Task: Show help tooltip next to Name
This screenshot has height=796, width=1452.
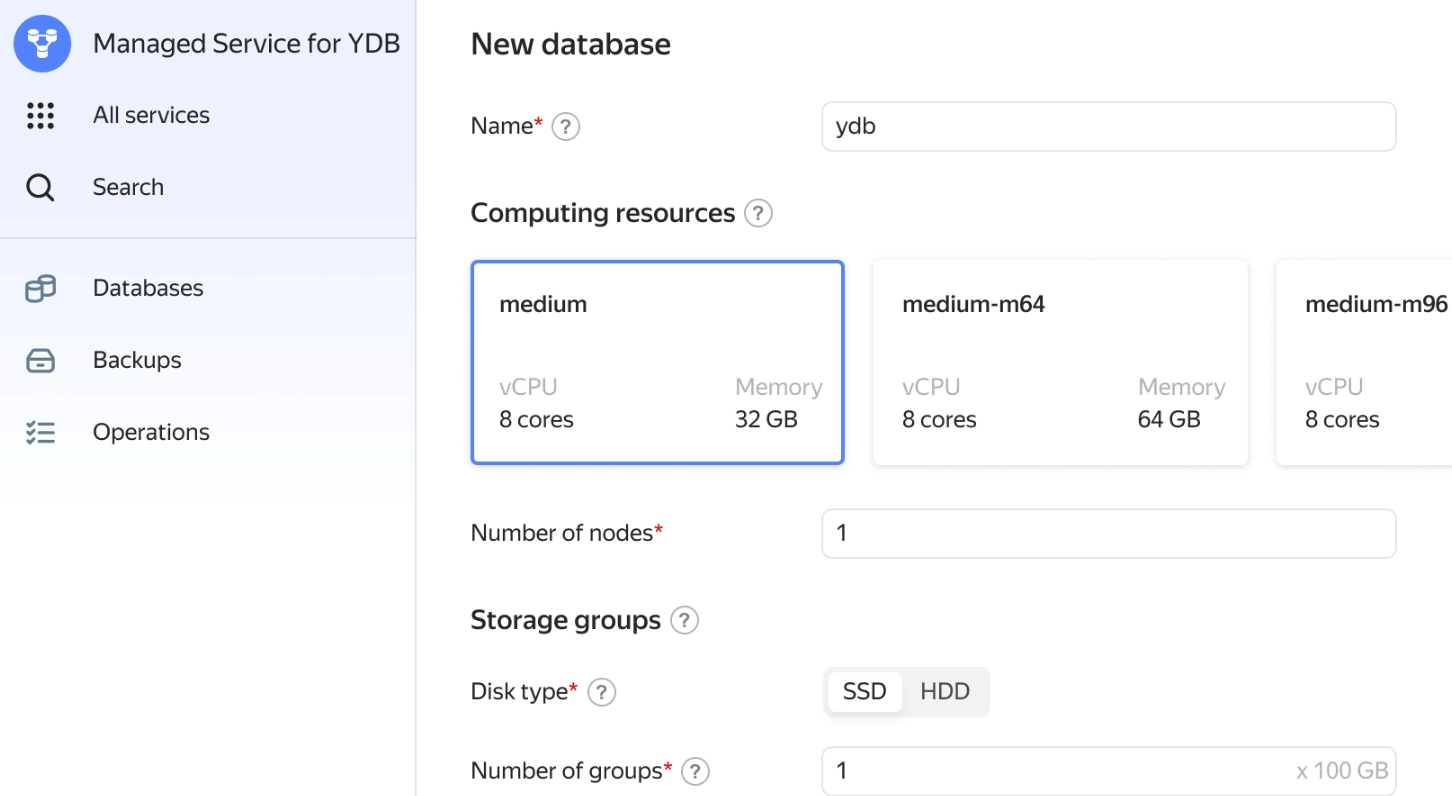Action: click(x=566, y=127)
